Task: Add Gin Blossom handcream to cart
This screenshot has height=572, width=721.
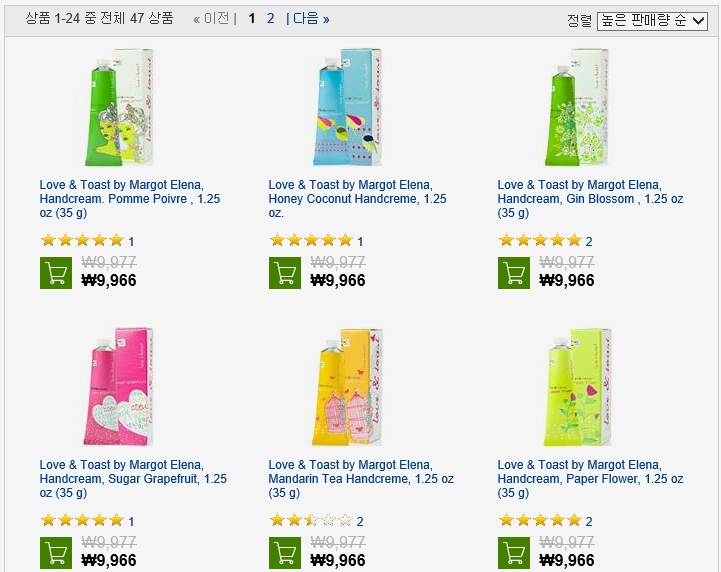Action: (x=514, y=273)
